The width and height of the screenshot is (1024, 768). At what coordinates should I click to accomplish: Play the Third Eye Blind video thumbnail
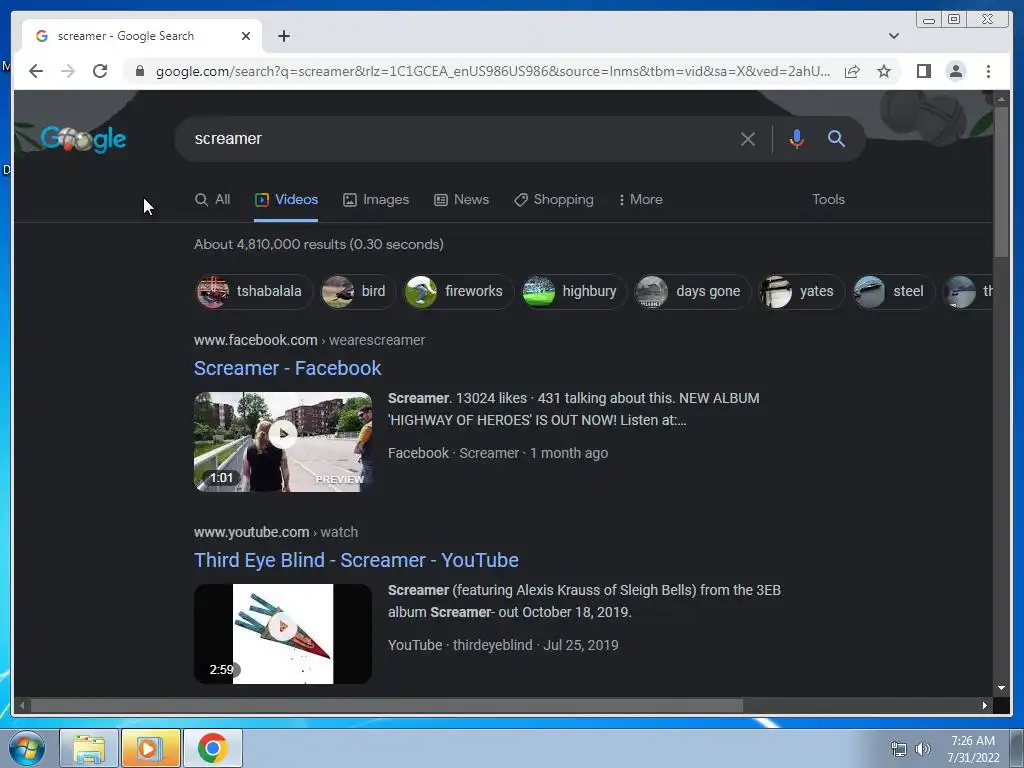(283, 633)
